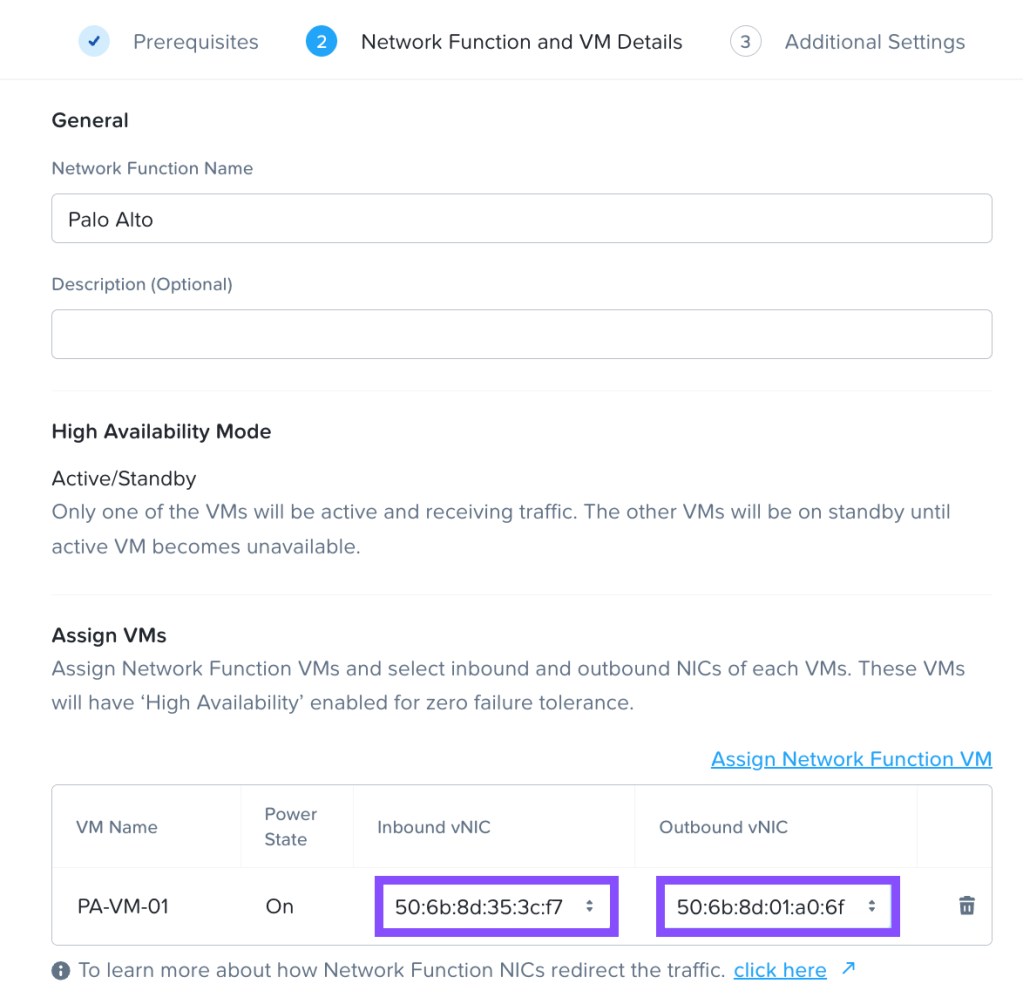This screenshot has height=1004, width=1023.
Task: Click the Outbound vNIC column header
Action: 723,827
